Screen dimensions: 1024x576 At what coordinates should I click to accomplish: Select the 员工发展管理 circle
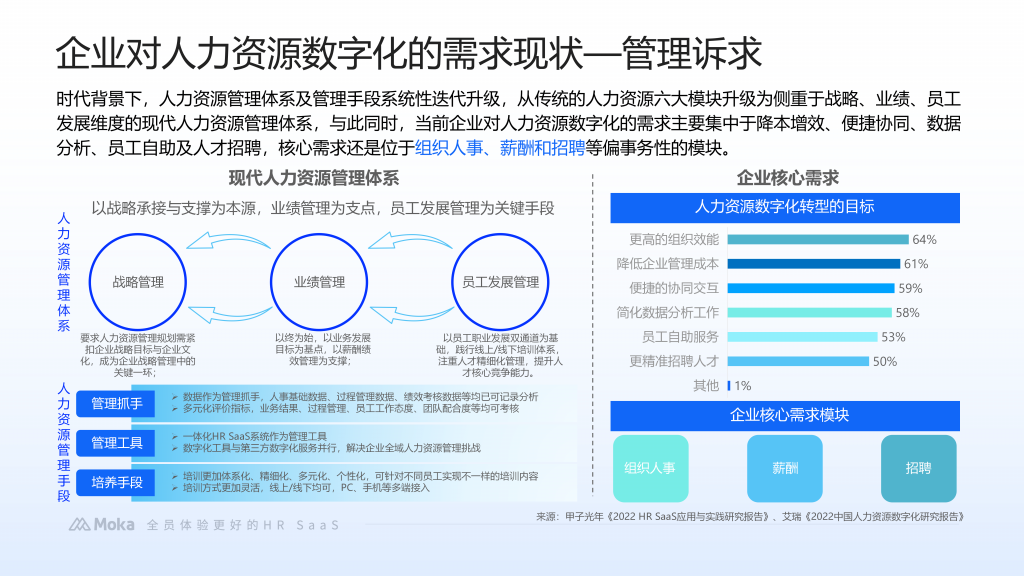click(x=500, y=282)
